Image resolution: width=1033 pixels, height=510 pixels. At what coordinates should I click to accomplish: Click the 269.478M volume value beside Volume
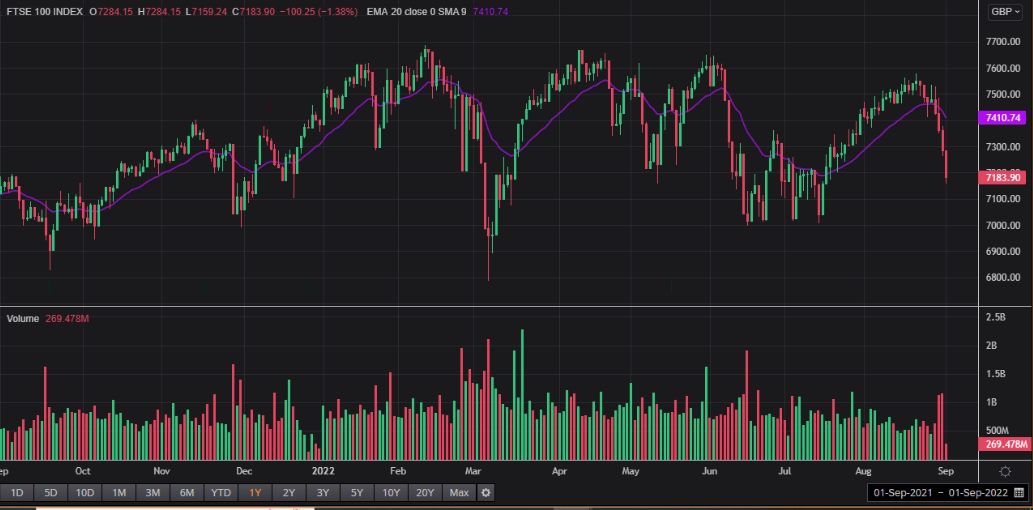[x=67, y=319]
